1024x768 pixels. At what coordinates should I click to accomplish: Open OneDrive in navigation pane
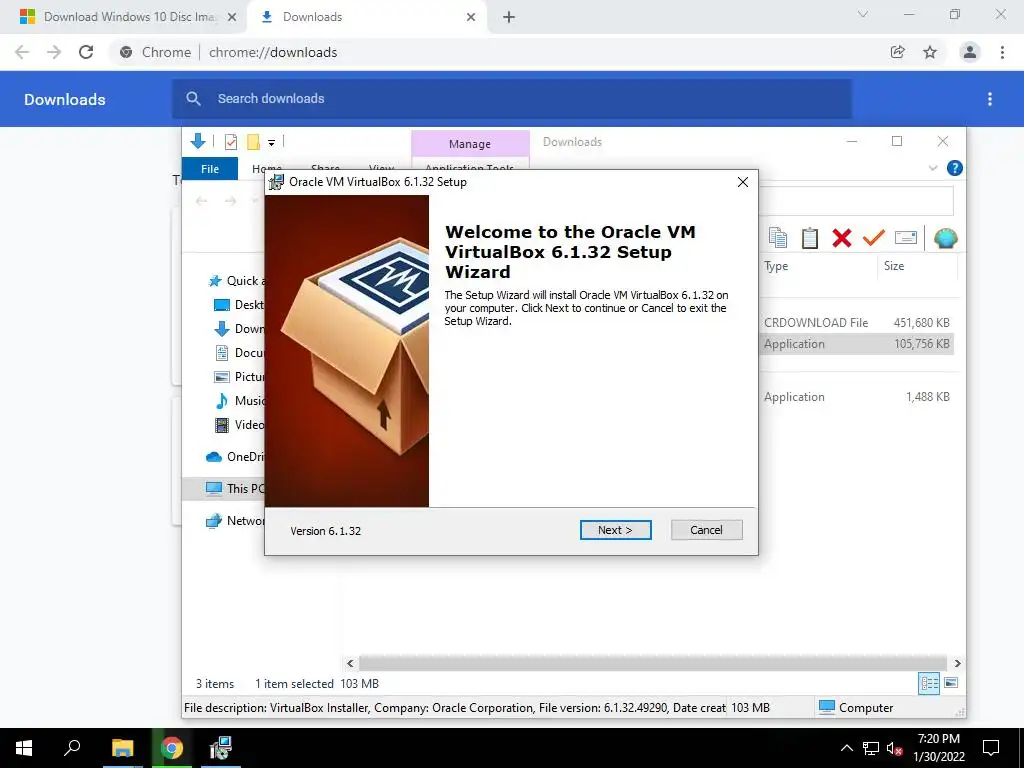tap(235, 456)
